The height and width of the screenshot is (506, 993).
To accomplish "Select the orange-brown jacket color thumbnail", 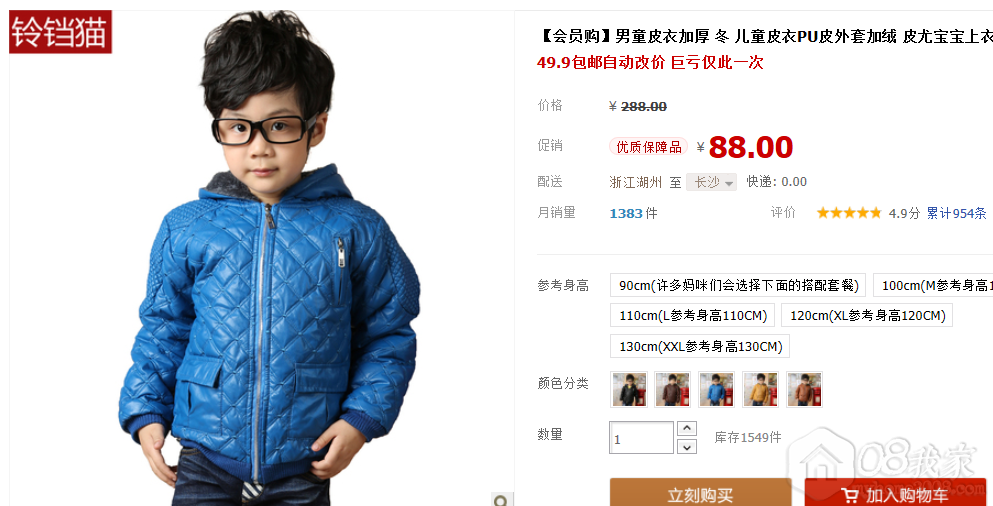I will [x=804, y=389].
